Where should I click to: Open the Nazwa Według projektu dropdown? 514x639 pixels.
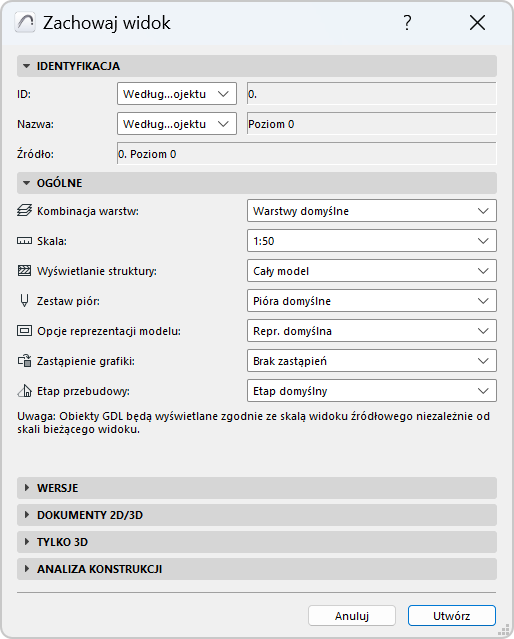pyautogui.click(x=177, y=124)
